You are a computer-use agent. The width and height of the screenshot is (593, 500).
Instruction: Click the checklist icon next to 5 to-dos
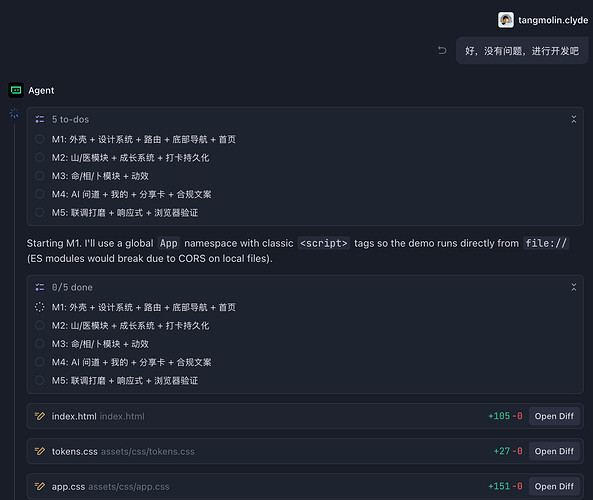tap(40, 120)
